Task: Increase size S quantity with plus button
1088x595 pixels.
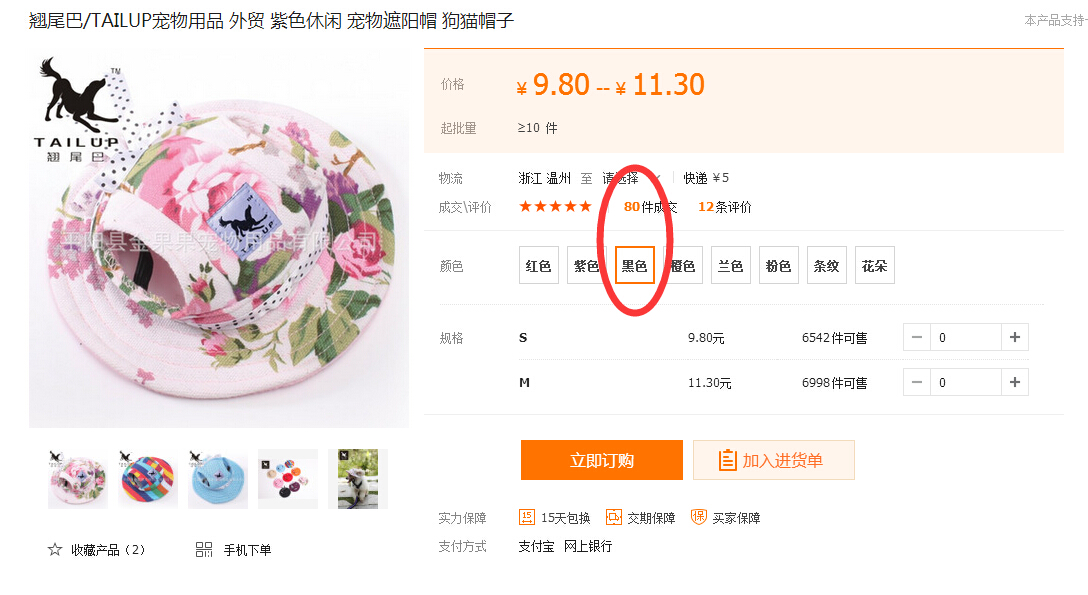Action: [1015, 337]
